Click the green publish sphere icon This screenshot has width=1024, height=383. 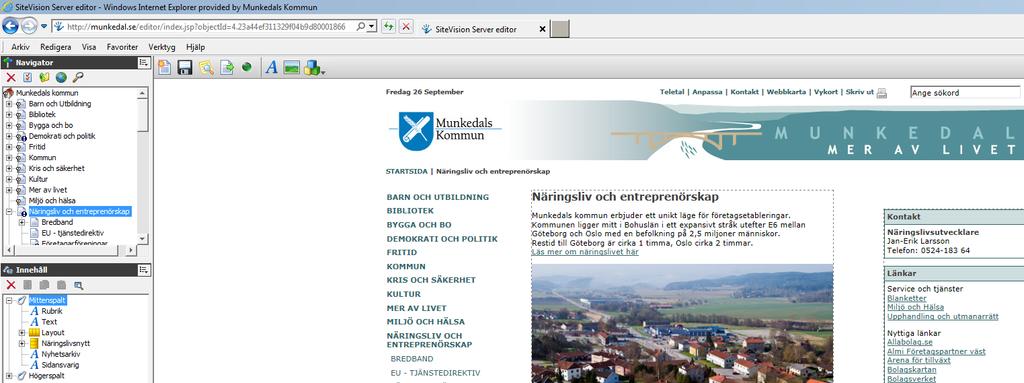246,67
